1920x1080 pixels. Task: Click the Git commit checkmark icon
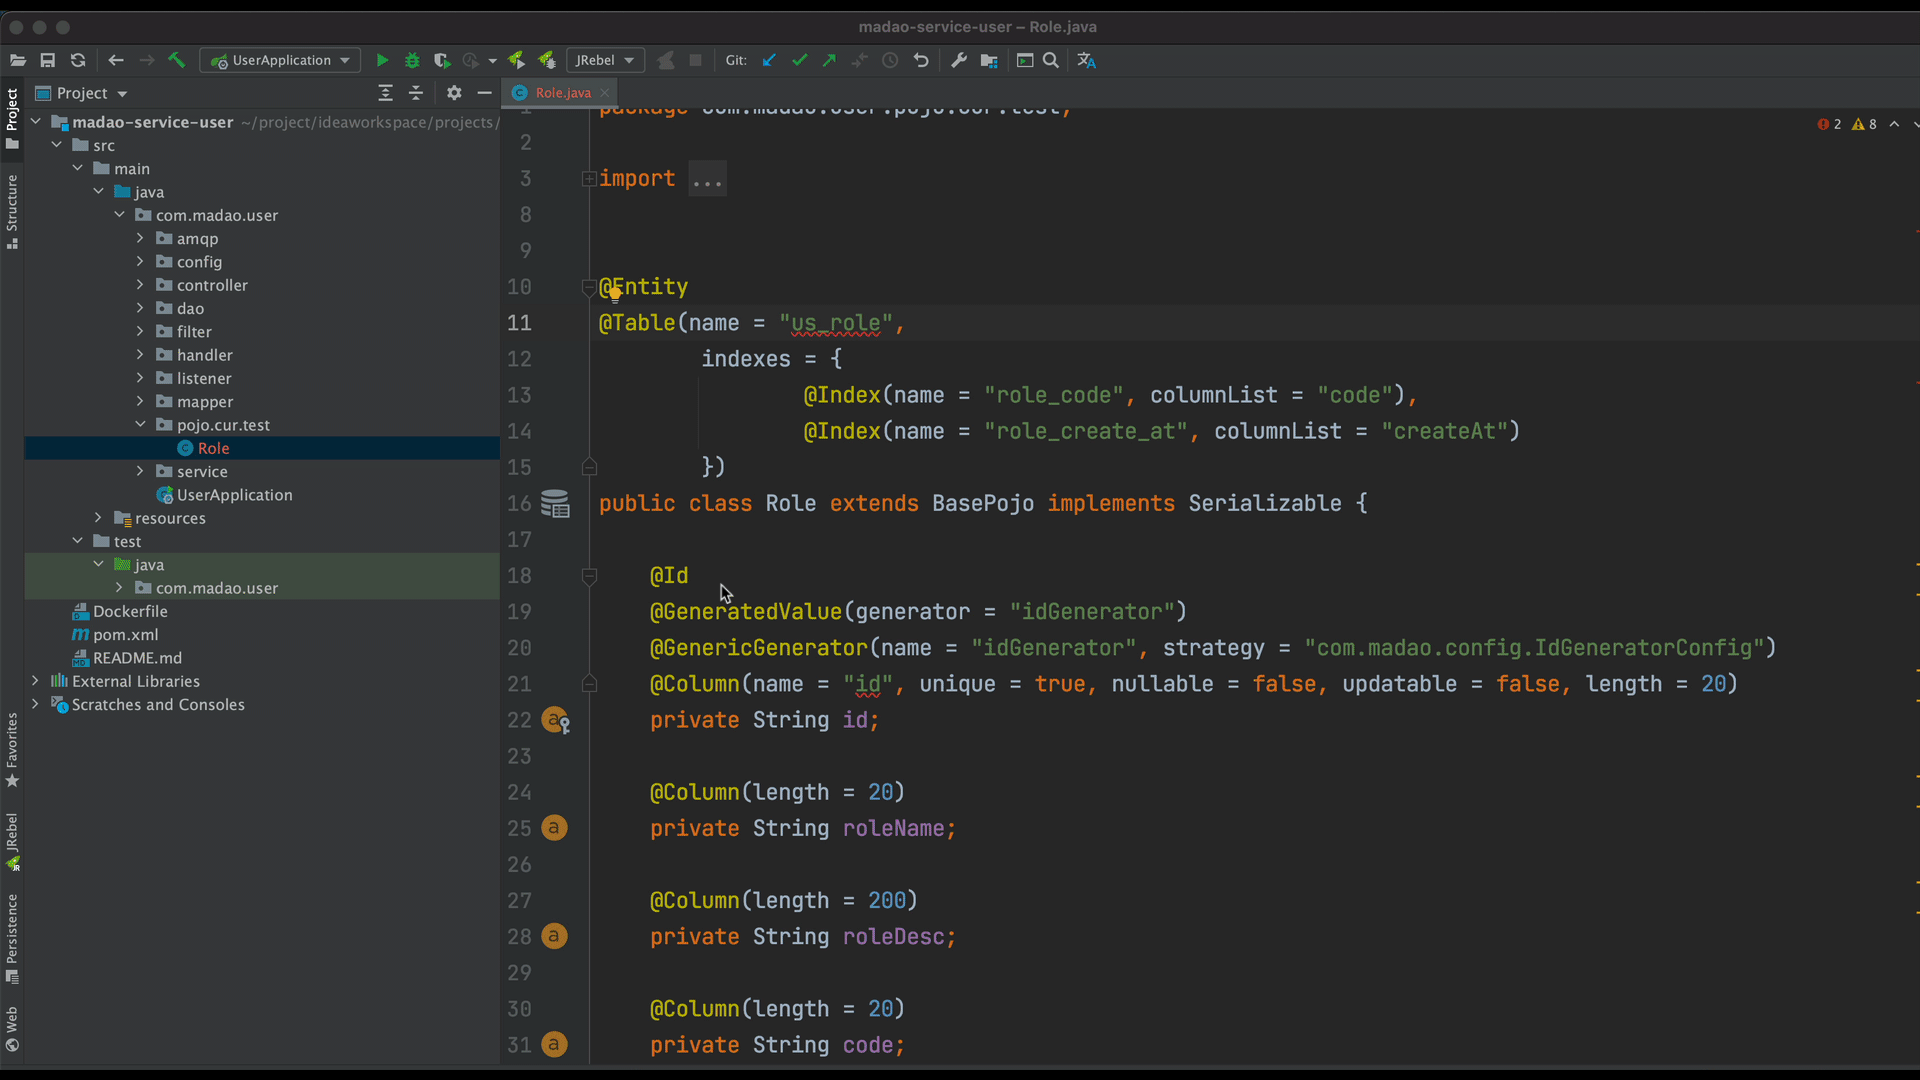coord(799,61)
